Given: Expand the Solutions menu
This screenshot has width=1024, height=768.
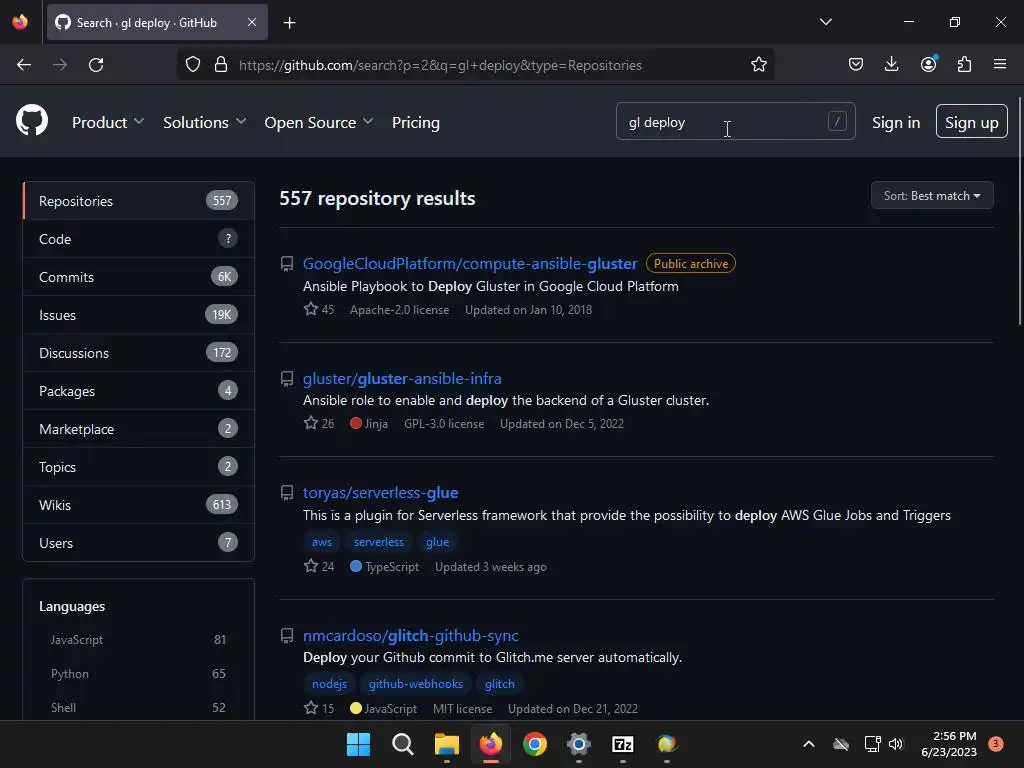Looking at the screenshot, I should (x=204, y=122).
